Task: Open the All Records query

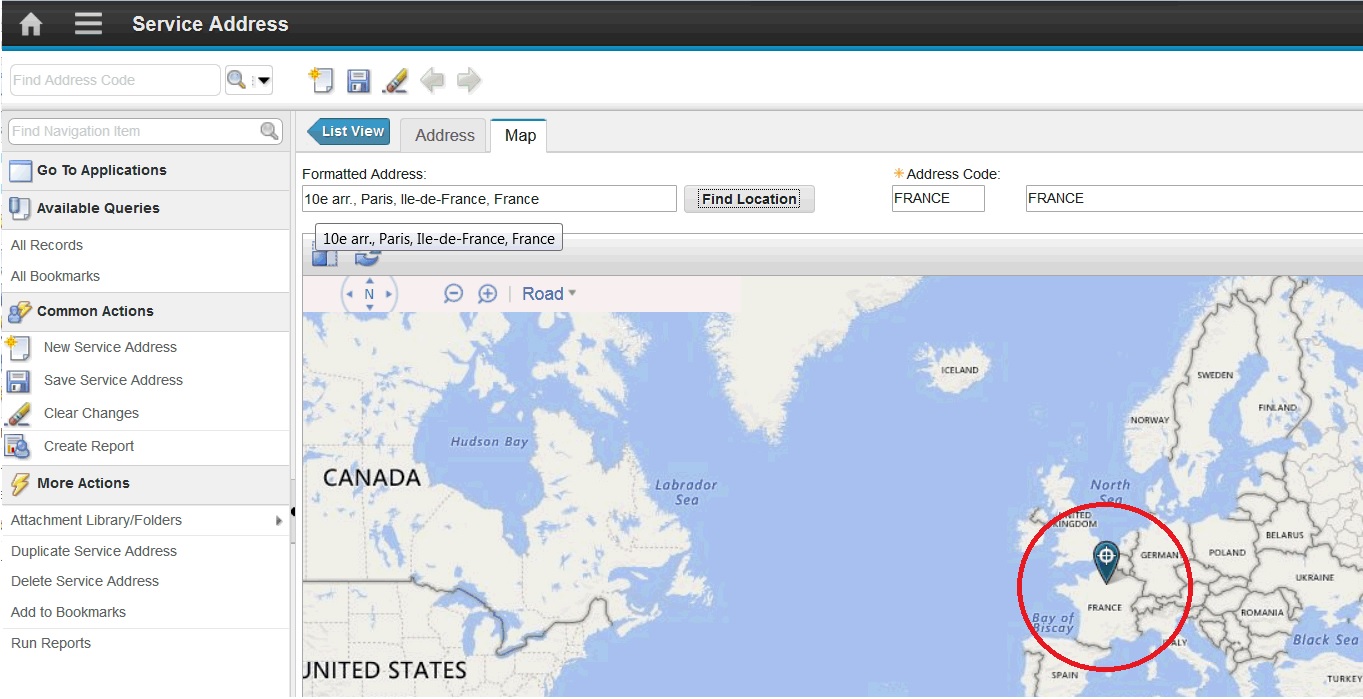Action: click(x=46, y=245)
